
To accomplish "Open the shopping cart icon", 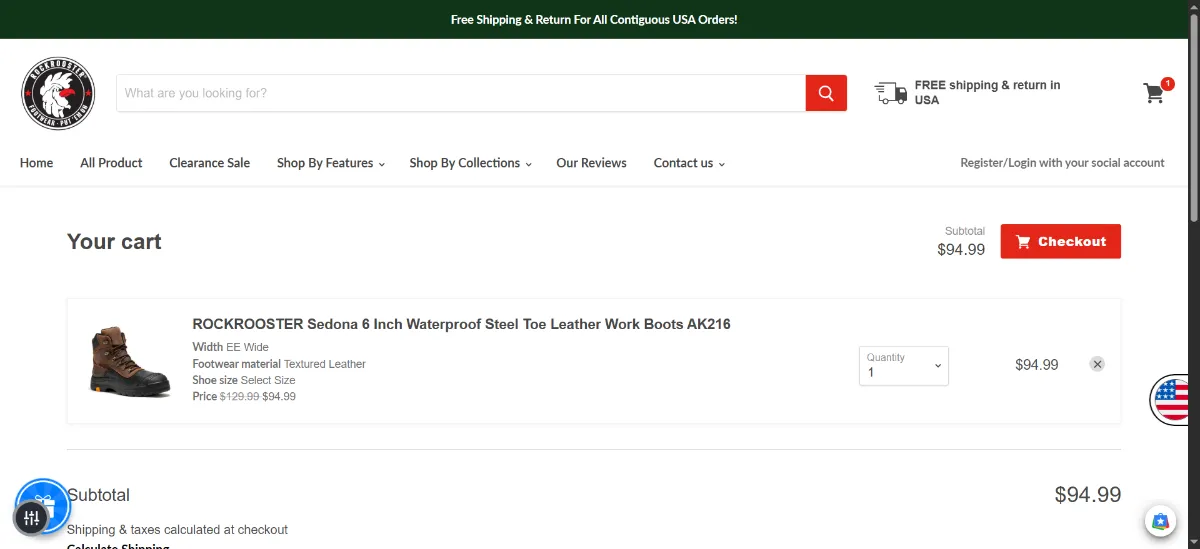I will click(1154, 93).
